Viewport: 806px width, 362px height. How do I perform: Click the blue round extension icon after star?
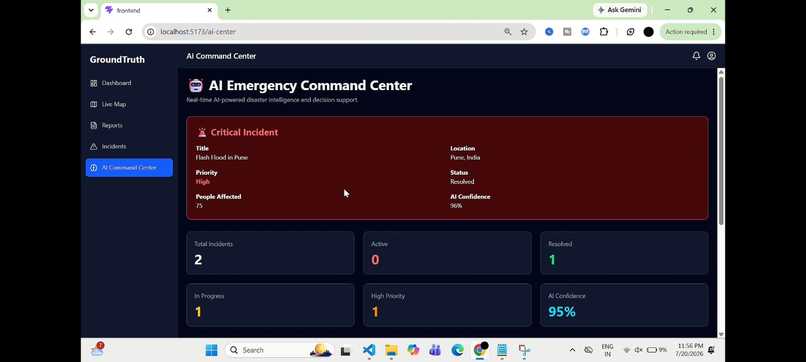click(549, 32)
